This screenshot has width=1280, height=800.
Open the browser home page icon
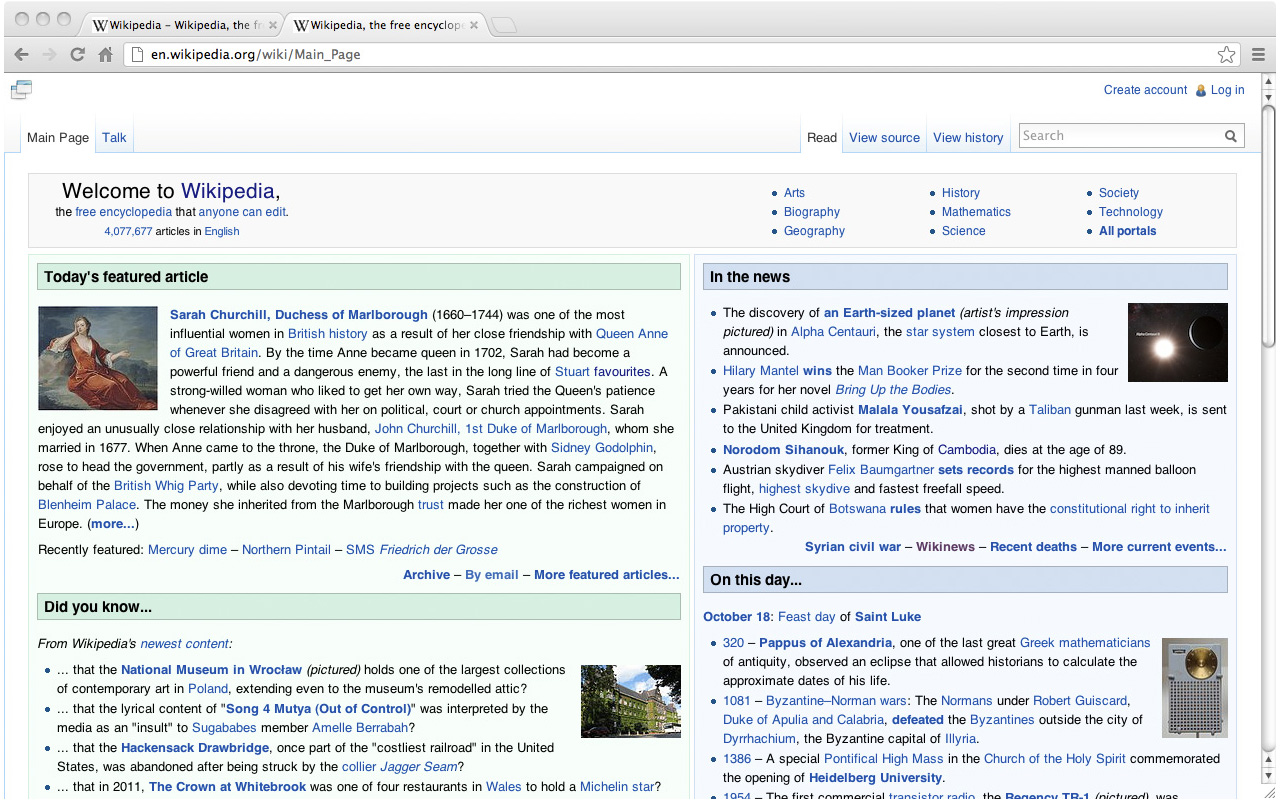pos(105,55)
